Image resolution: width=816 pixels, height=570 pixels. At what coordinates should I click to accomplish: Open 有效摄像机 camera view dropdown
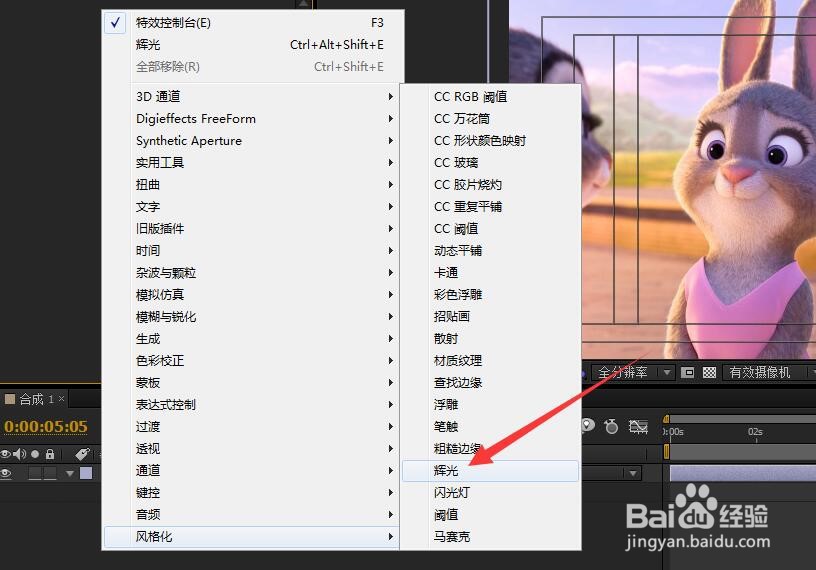(x=769, y=372)
